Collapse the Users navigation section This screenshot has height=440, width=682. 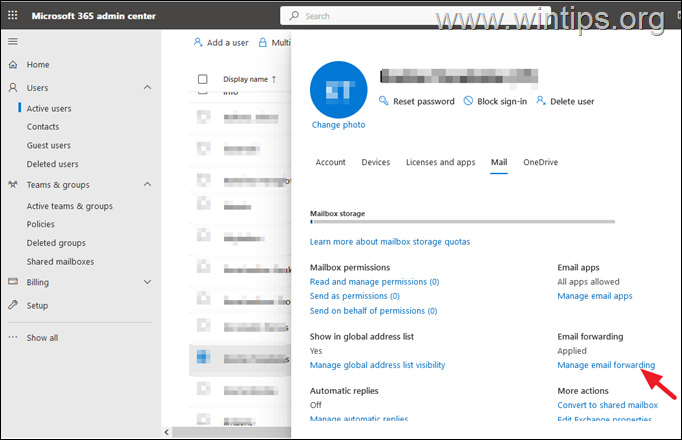[147, 87]
